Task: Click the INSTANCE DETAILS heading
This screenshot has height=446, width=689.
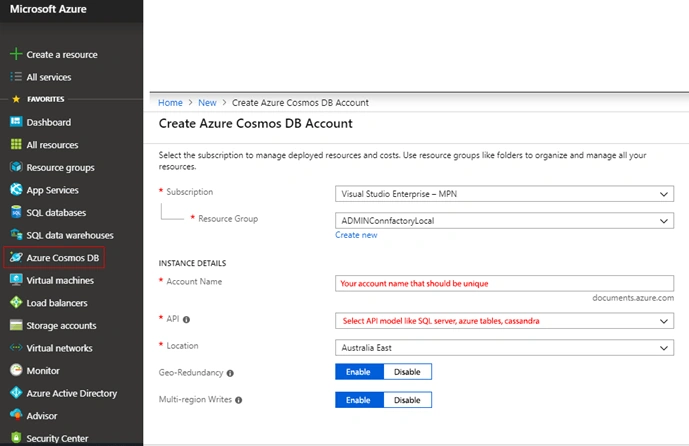Action: (x=192, y=263)
